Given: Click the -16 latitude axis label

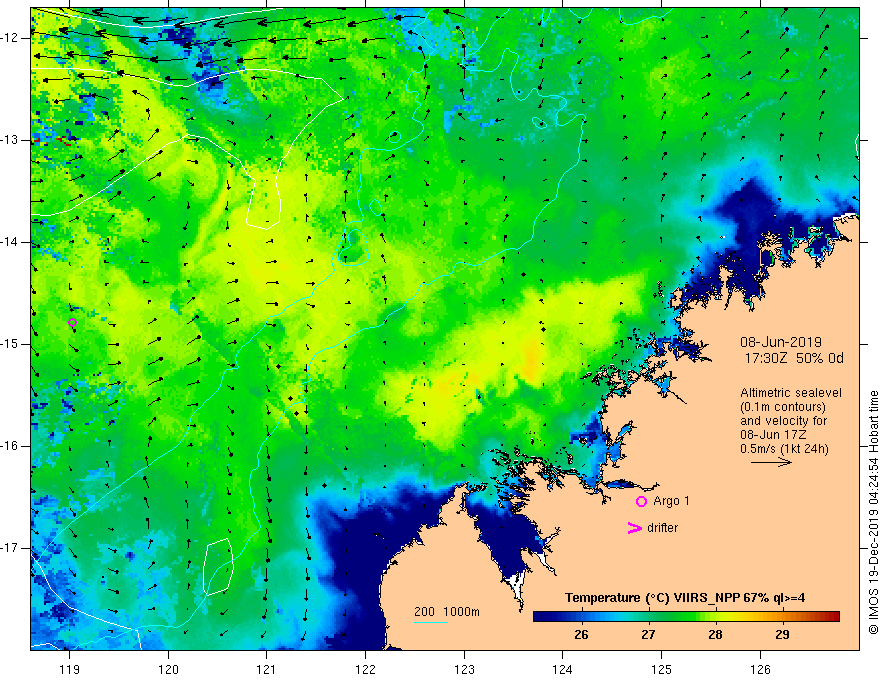Looking at the screenshot, I should 11,446.
